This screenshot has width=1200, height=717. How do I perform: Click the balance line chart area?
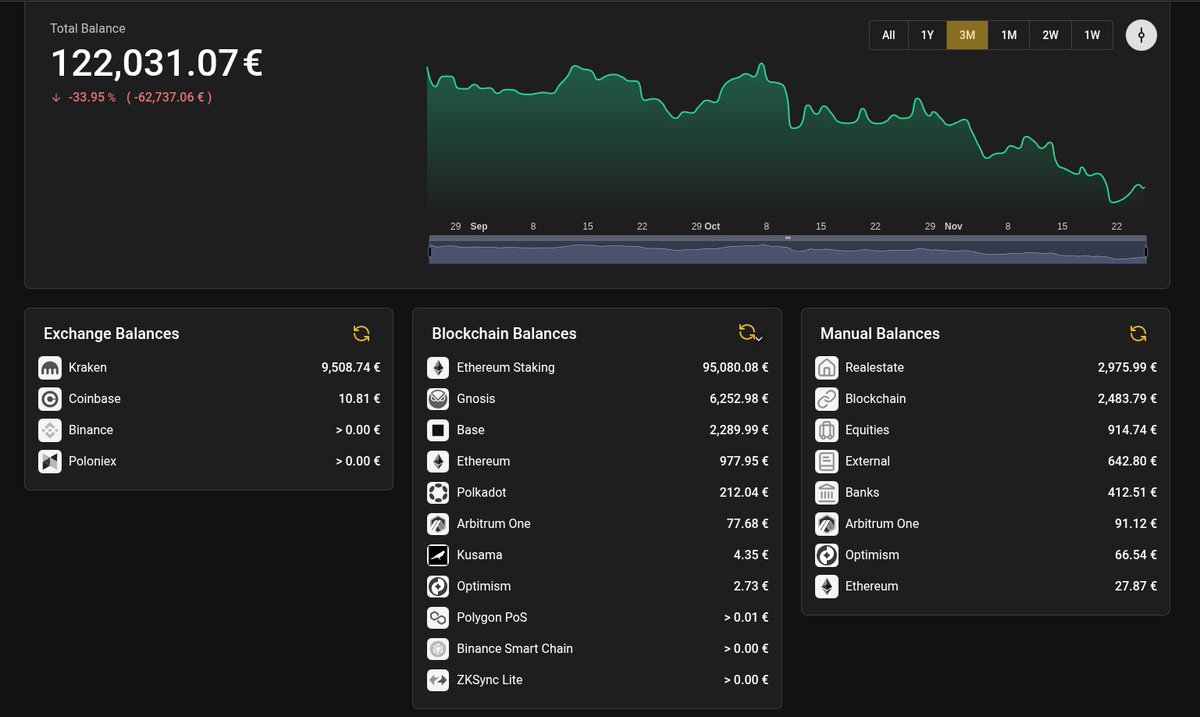coord(786,140)
